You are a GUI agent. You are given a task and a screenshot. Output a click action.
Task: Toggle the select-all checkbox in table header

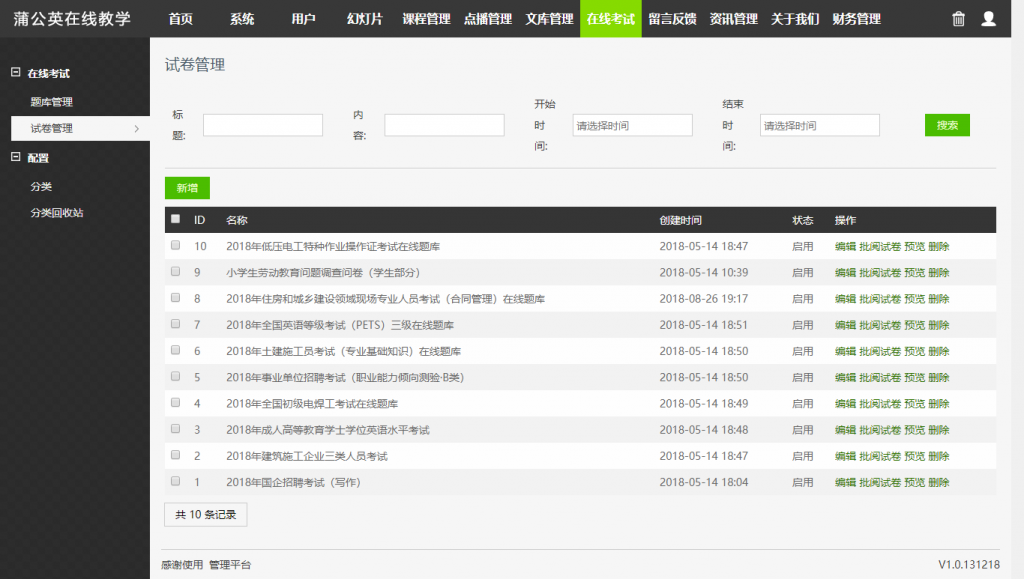point(176,219)
